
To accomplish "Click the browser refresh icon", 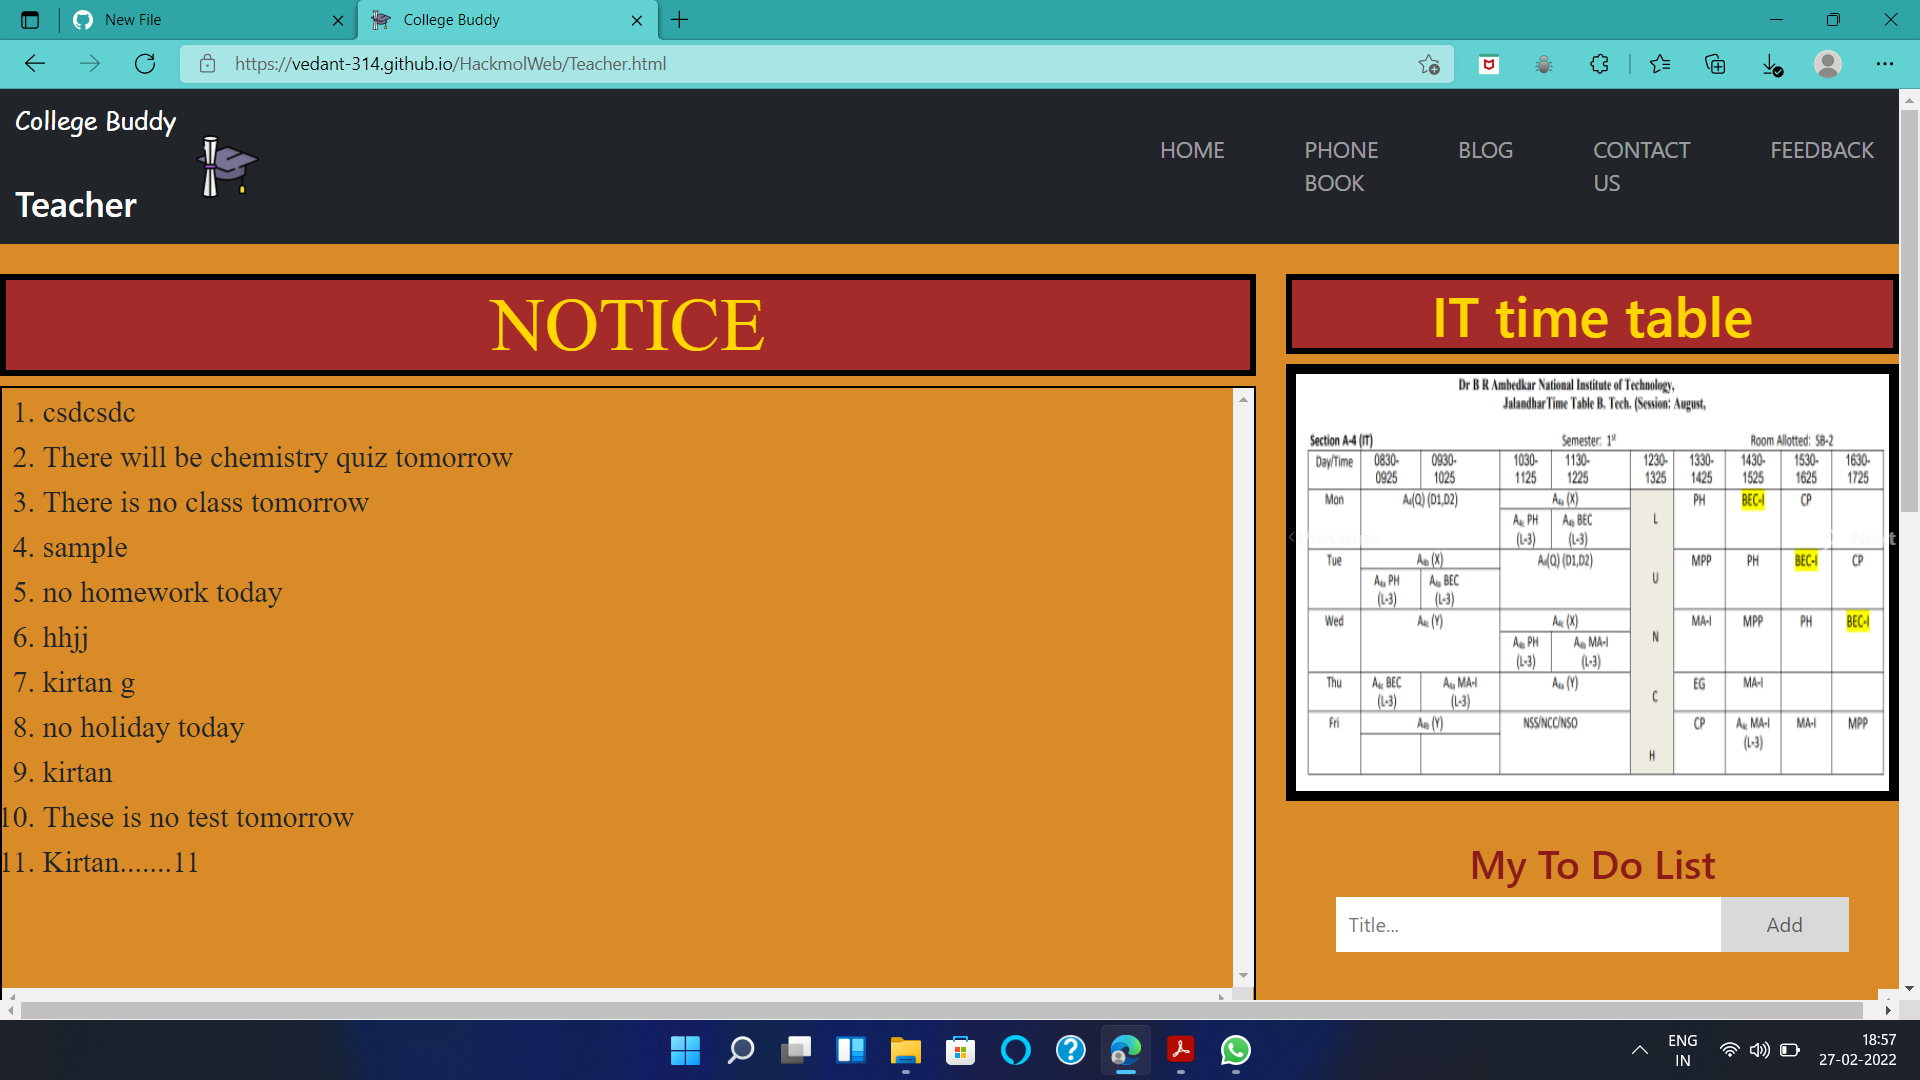I will click(x=145, y=64).
